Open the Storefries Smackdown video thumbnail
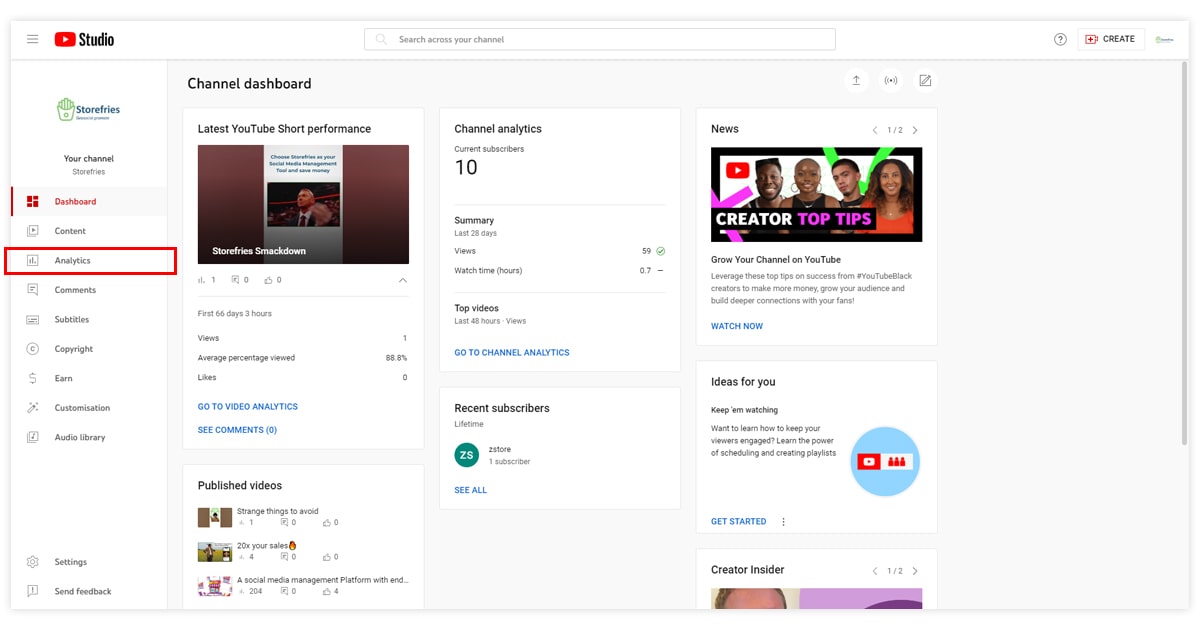This screenshot has width=1200, height=630. [x=303, y=204]
